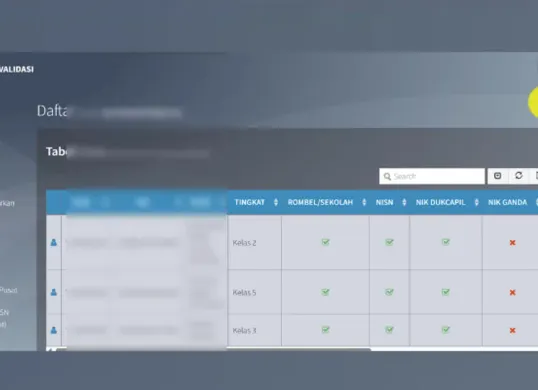538x390 pixels.
Task: Click the NIK DUKCAPIL checkmark for Kelas 2
Action: tap(445, 242)
